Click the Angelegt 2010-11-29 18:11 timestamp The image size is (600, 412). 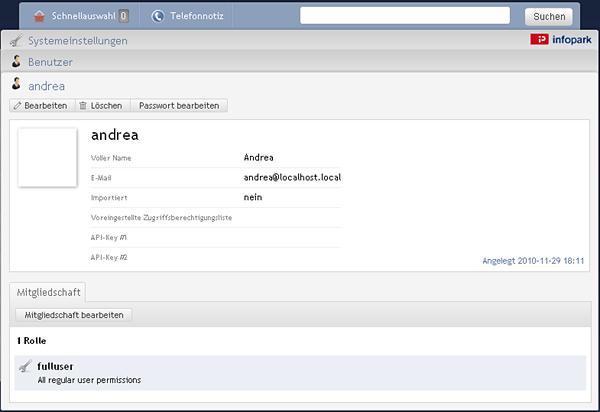coord(533,261)
